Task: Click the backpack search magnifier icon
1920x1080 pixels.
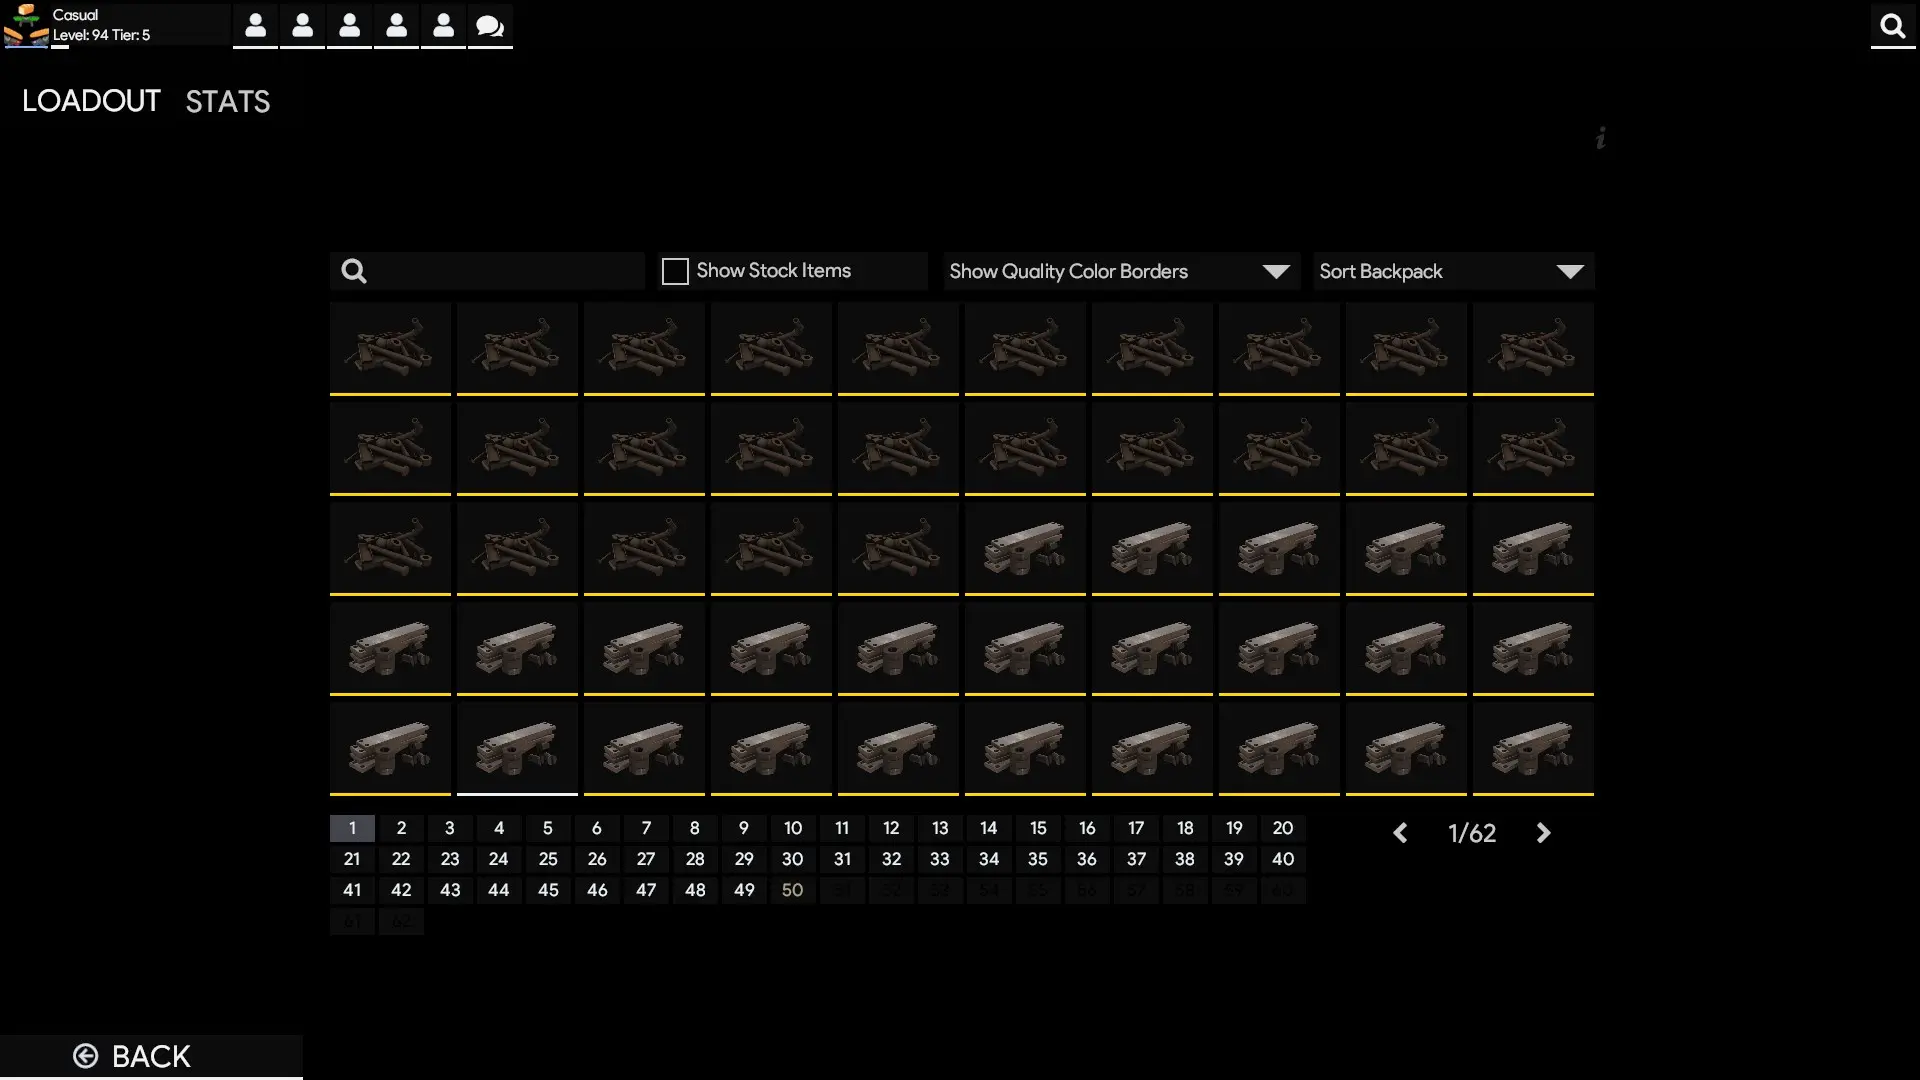Action: tap(354, 271)
